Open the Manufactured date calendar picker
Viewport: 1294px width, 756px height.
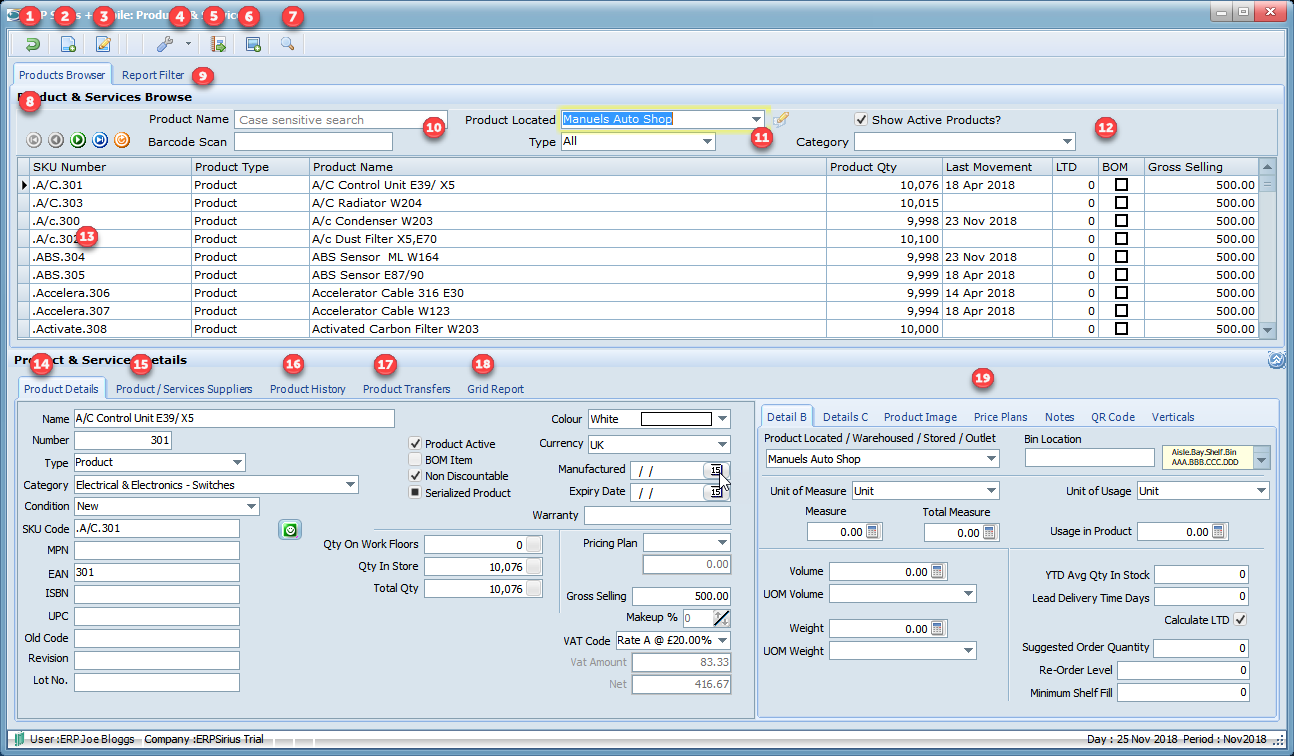pyautogui.click(x=717, y=470)
